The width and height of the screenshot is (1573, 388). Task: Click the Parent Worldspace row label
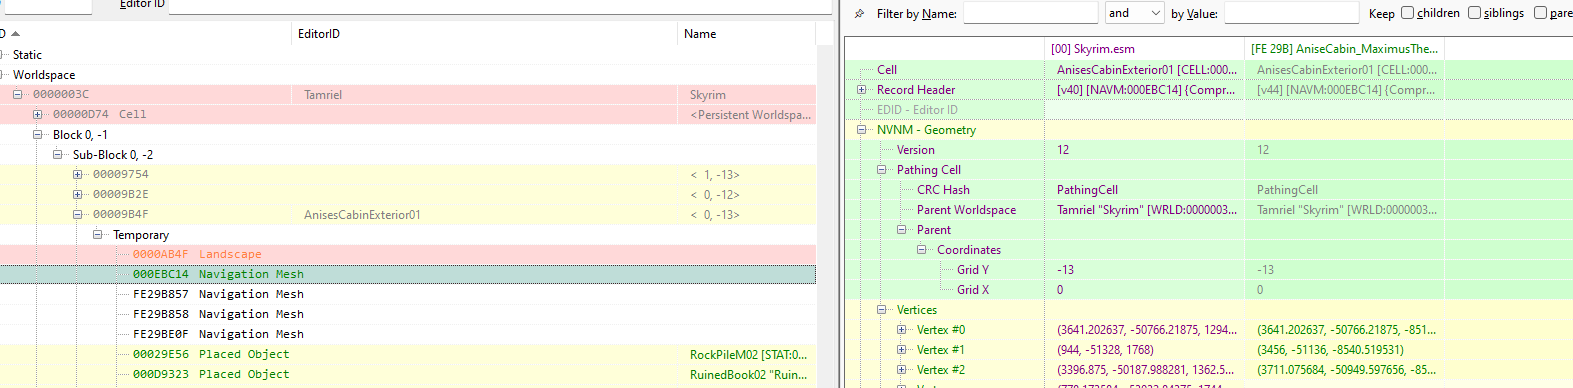point(966,210)
